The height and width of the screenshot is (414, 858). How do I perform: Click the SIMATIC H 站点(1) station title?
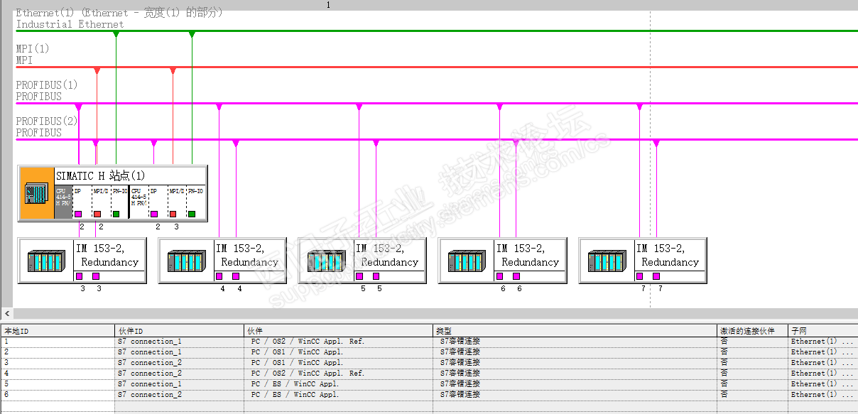[101, 176]
